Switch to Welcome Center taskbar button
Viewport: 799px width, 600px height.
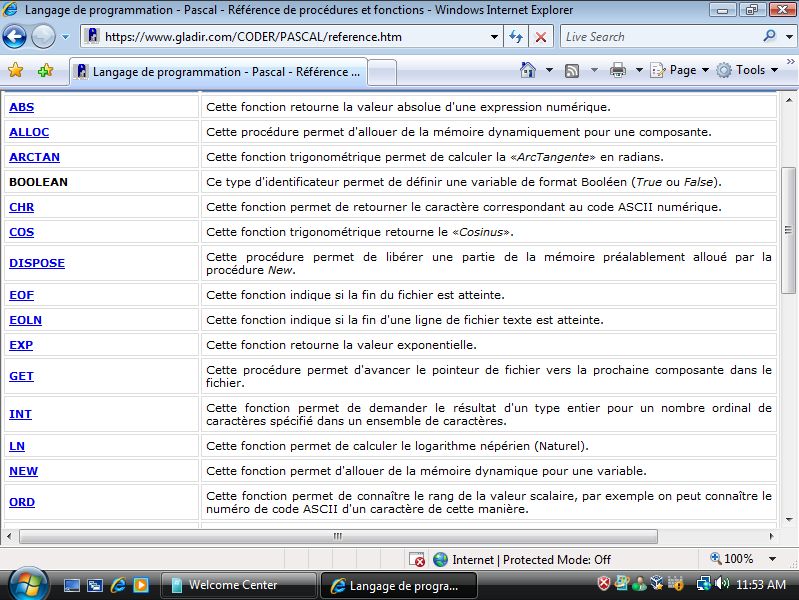[238, 585]
